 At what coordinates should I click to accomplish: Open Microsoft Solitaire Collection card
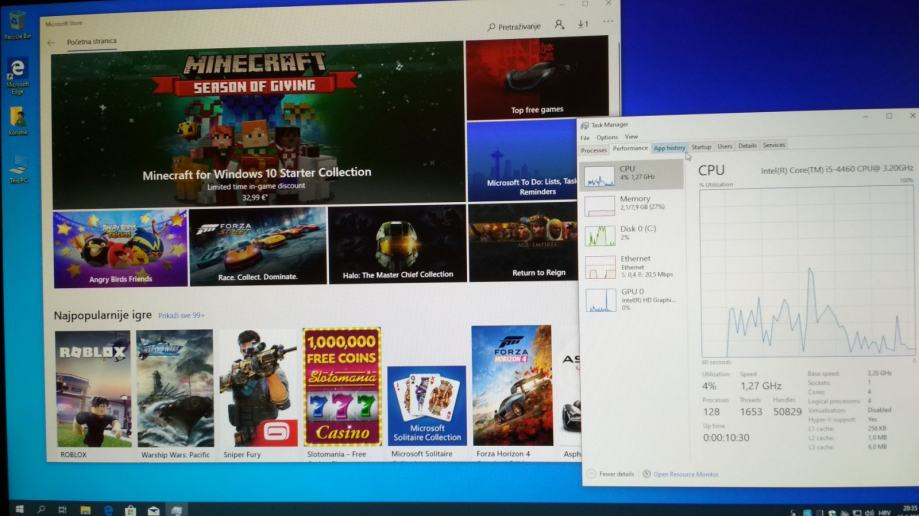click(427, 412)
